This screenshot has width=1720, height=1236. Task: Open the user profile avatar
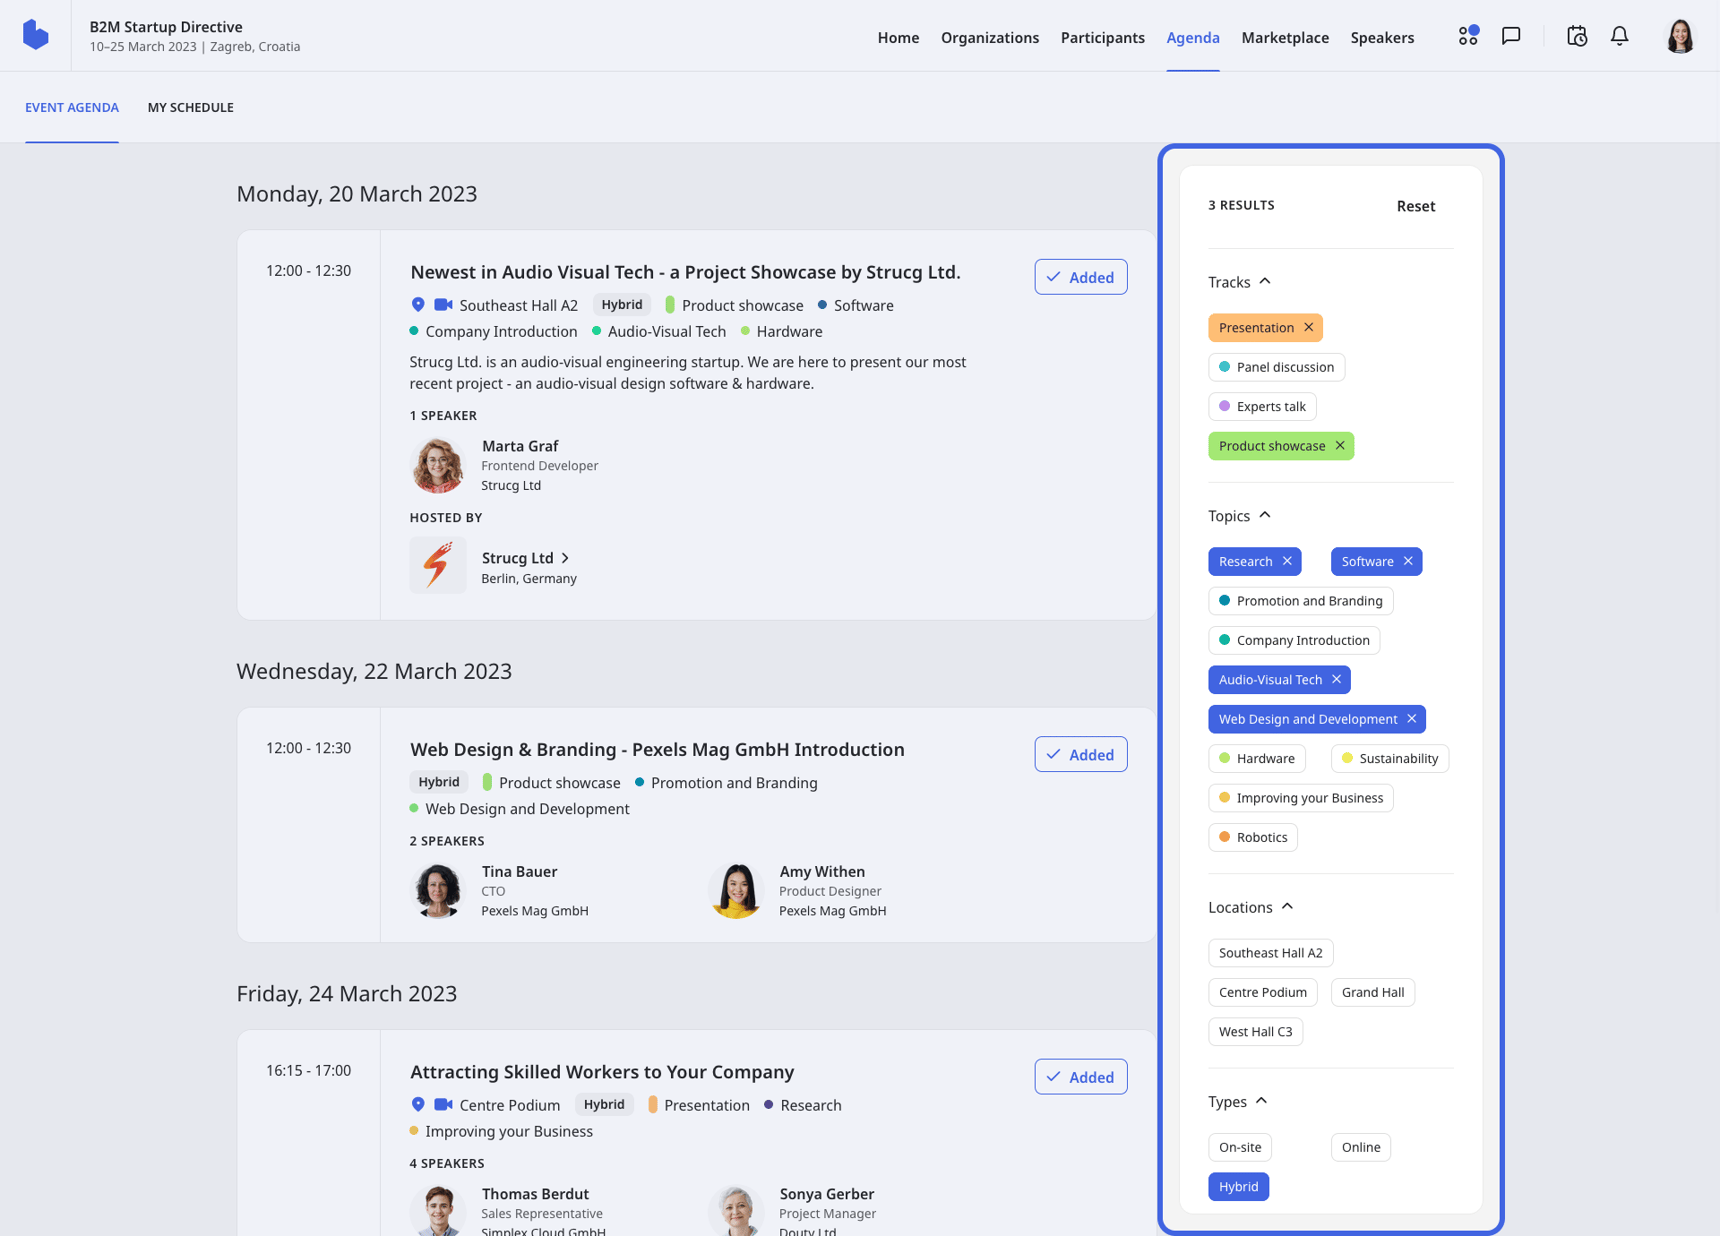tap(1679, 36)
